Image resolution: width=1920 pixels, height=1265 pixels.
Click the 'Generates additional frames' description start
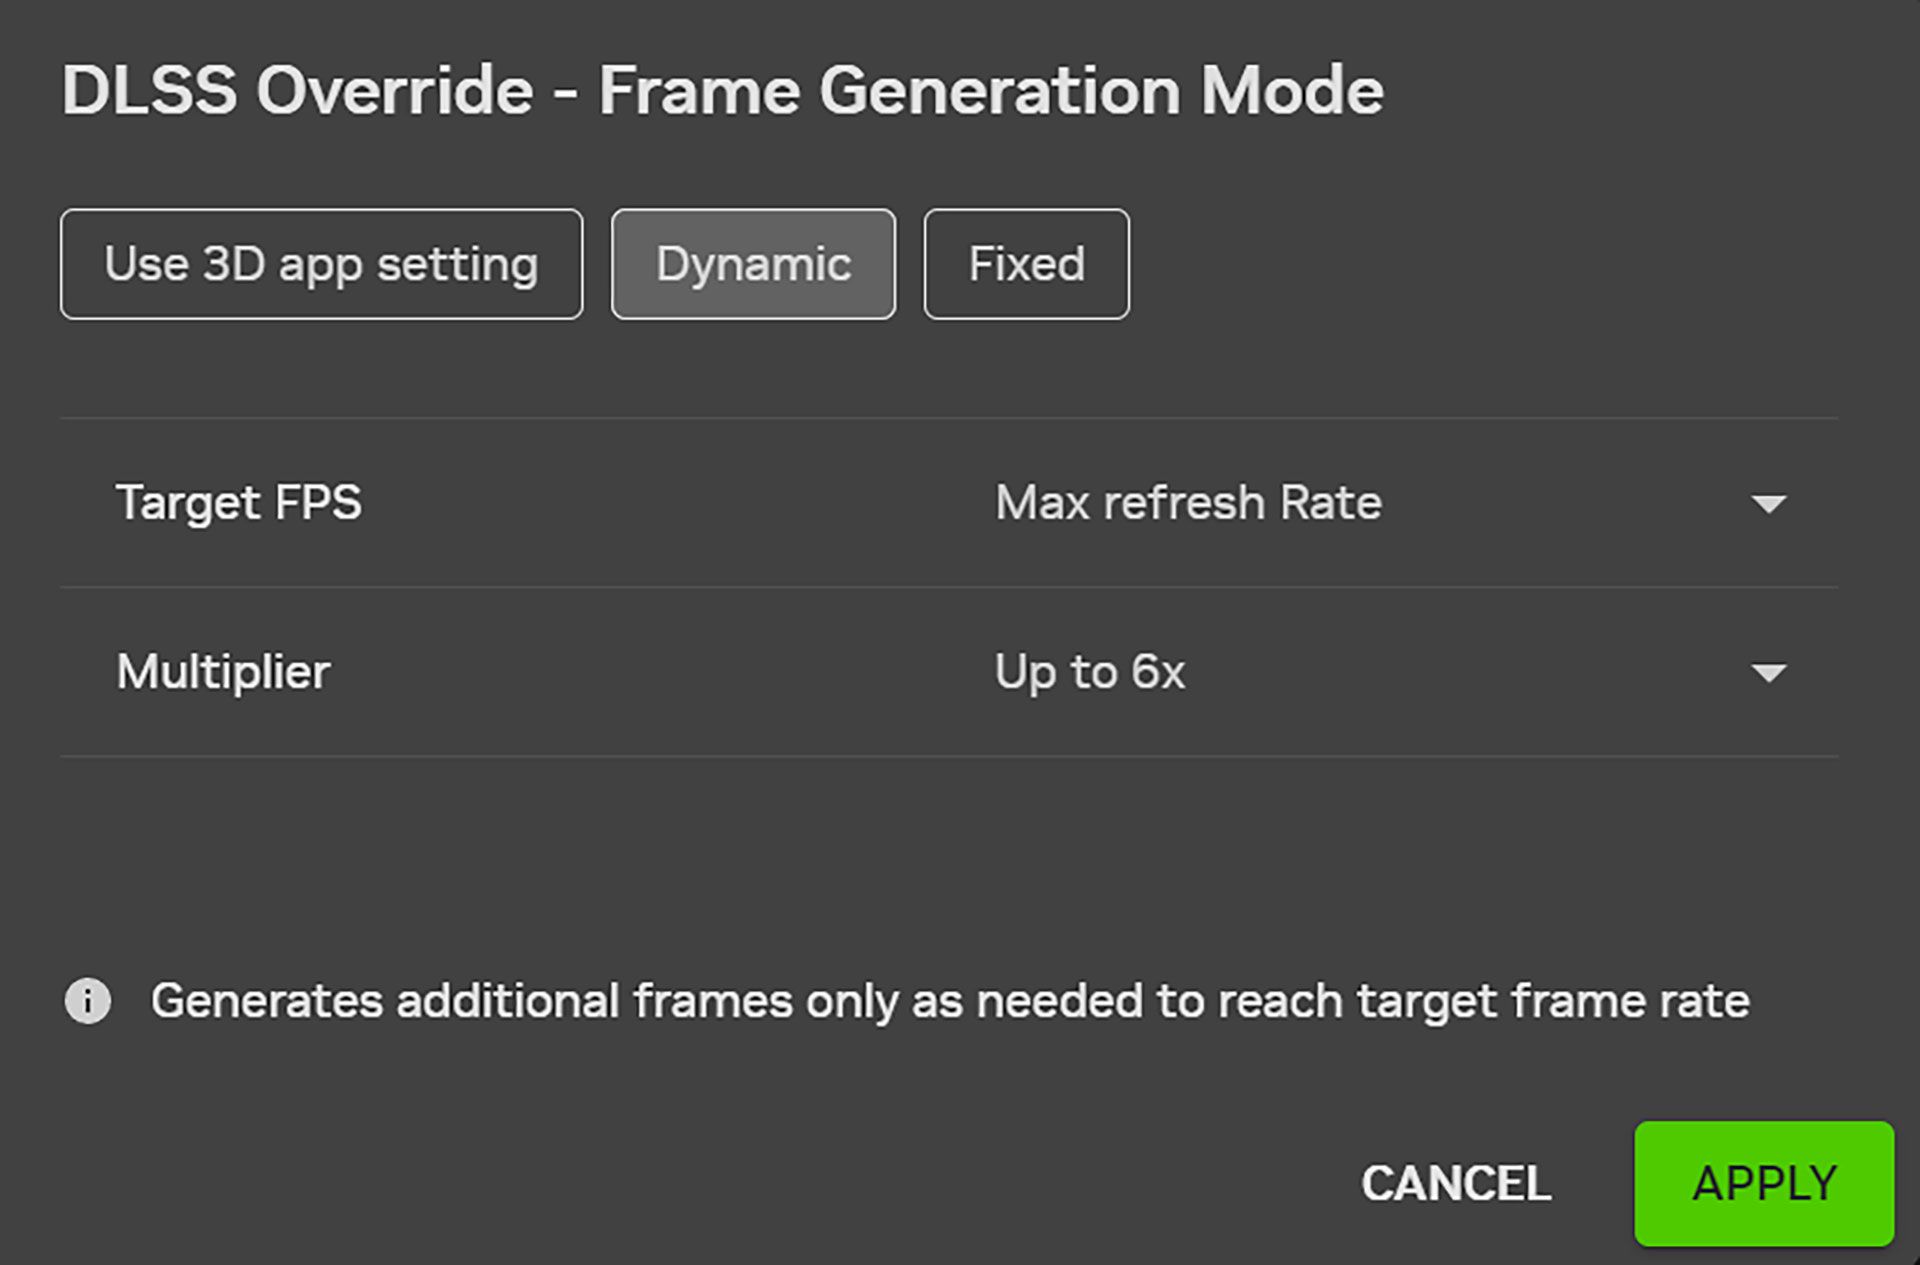266,1001
